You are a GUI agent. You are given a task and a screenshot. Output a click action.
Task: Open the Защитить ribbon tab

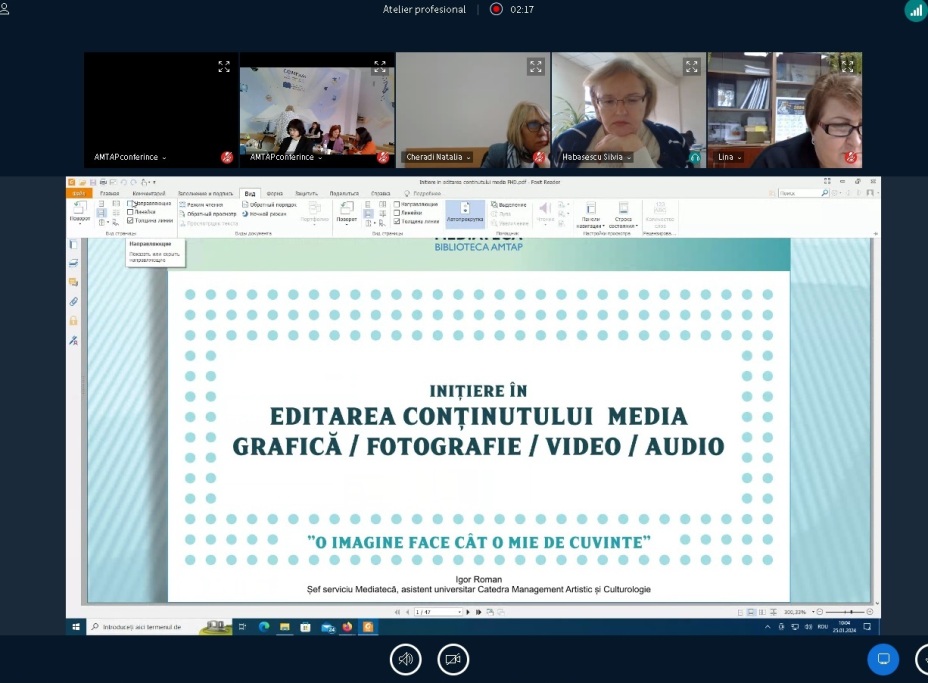click(306, 194)
